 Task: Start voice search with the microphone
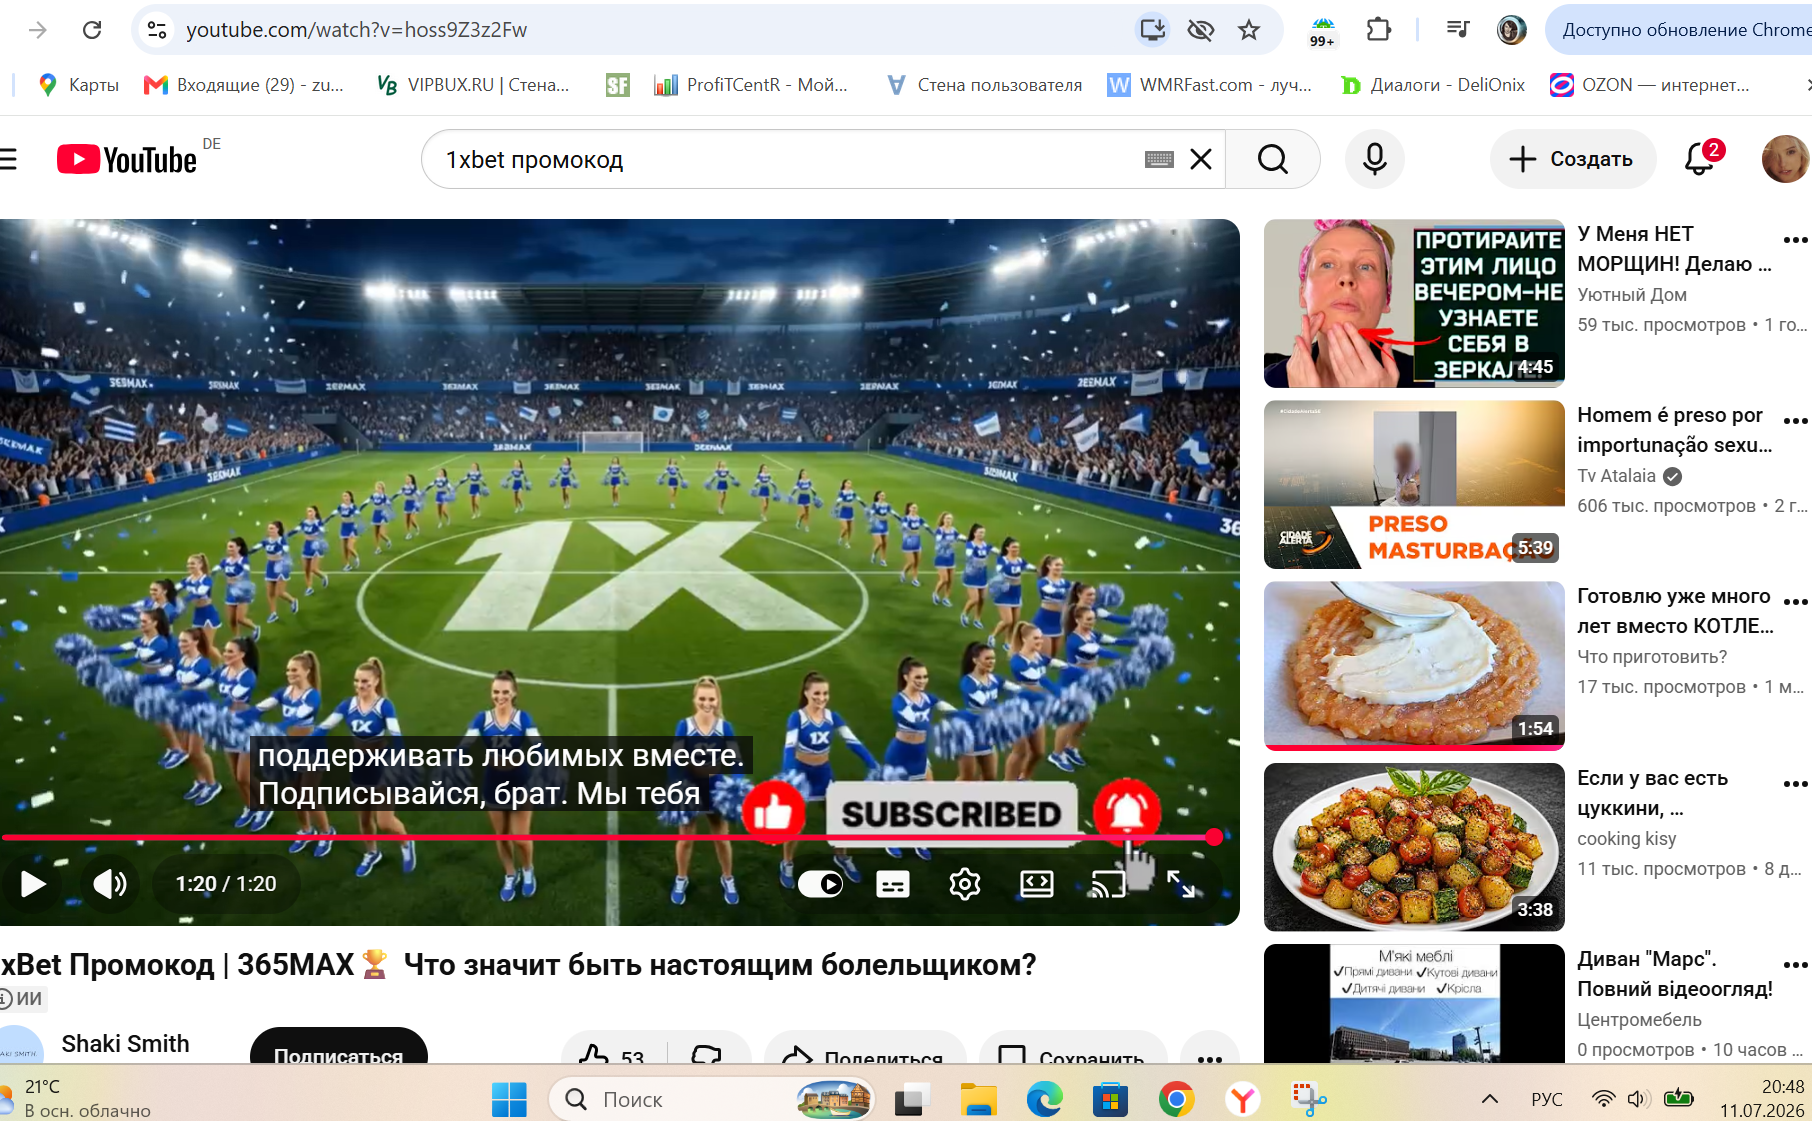(1375, 159)
